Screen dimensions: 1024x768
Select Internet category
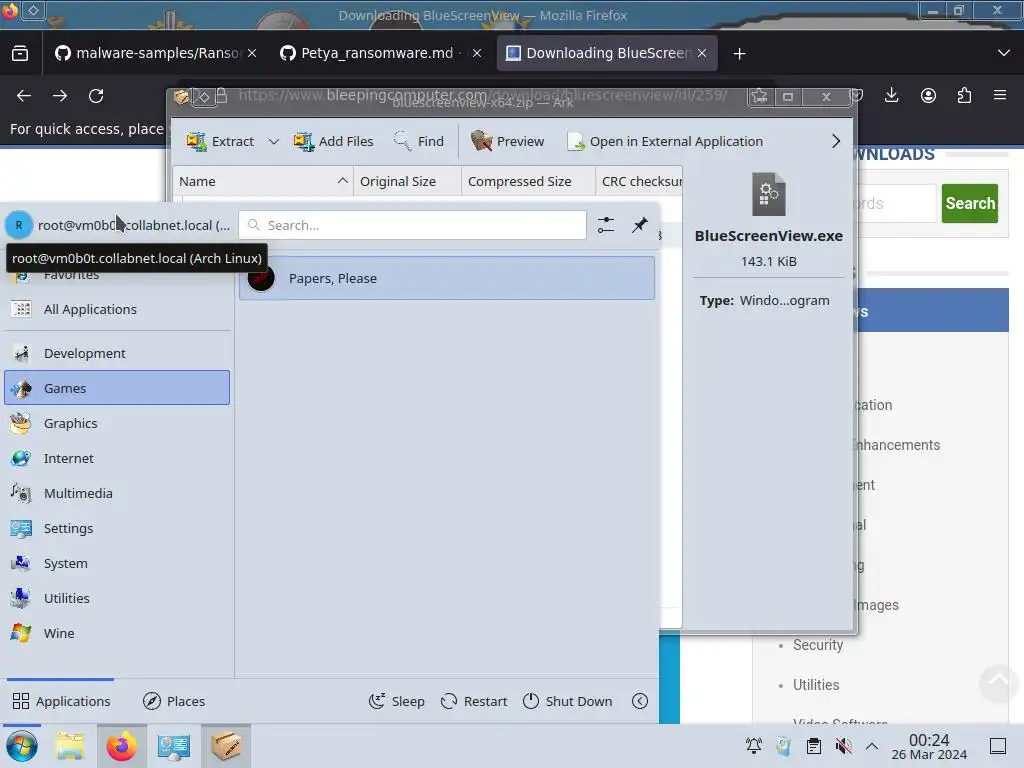(117, 458)
